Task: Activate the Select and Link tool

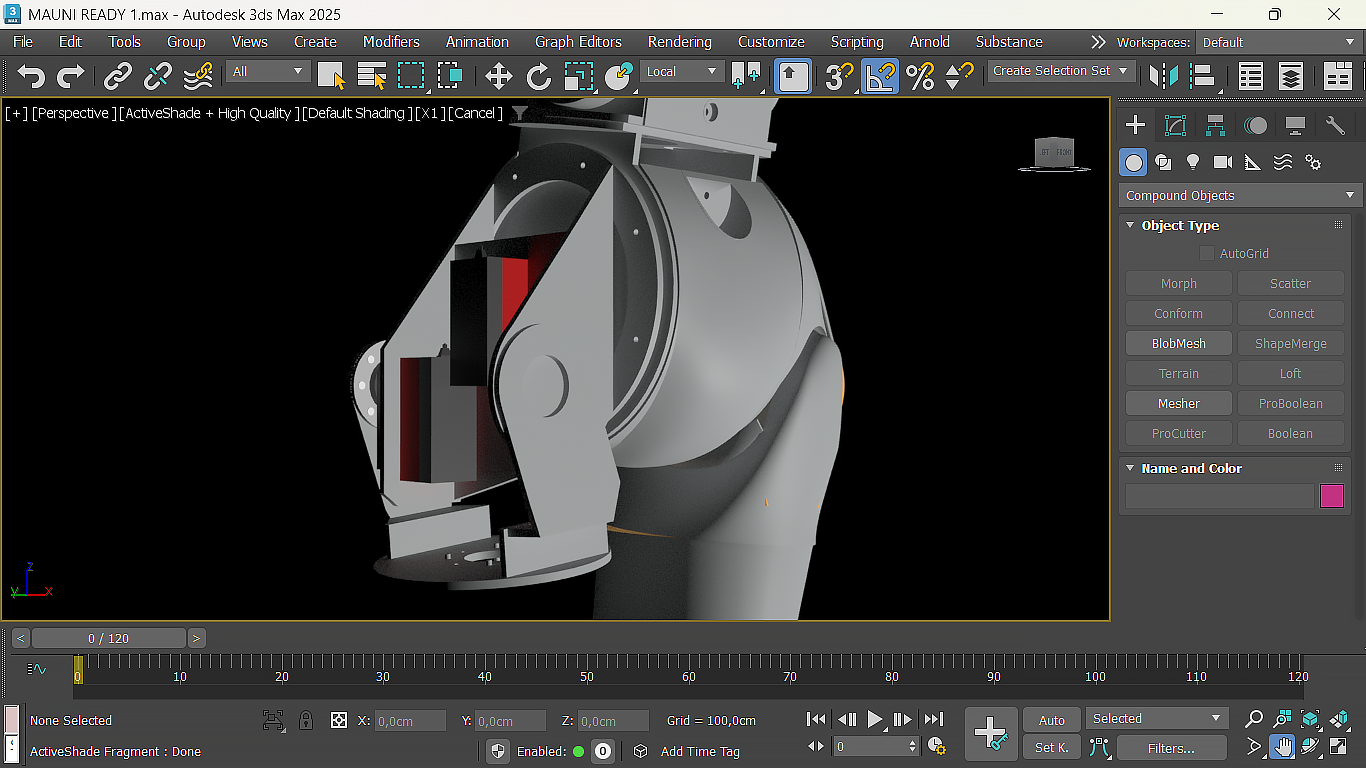Action: coord(118,76)
